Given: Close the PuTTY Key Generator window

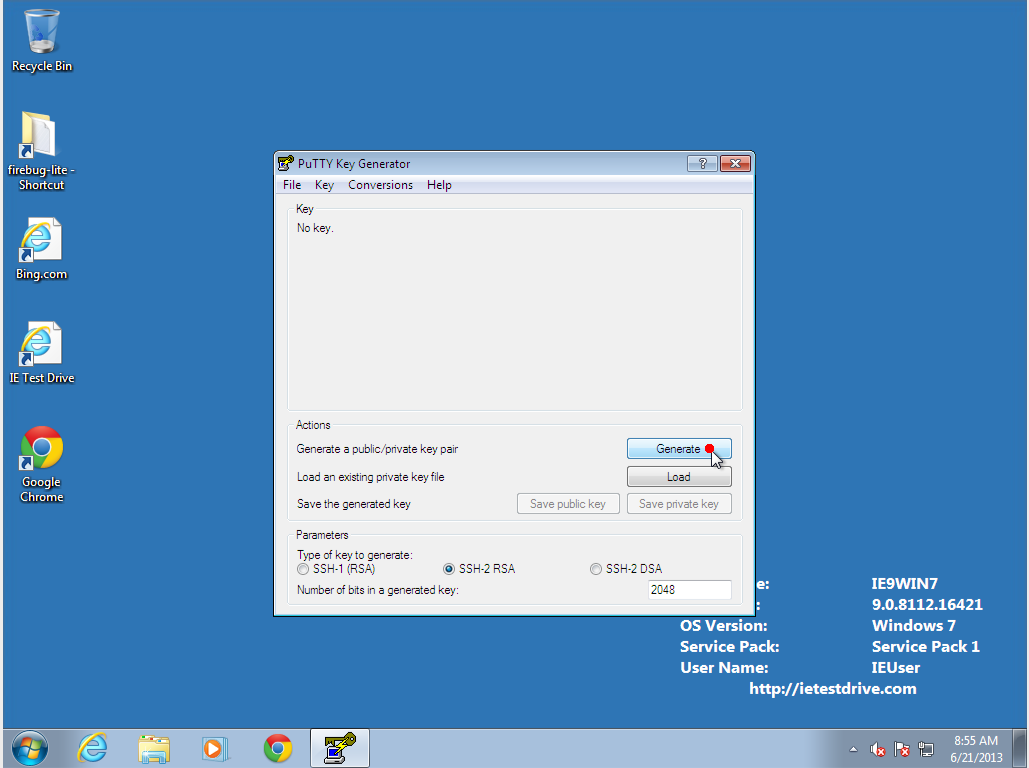Looking at the screenshot, I should [735, 163].
